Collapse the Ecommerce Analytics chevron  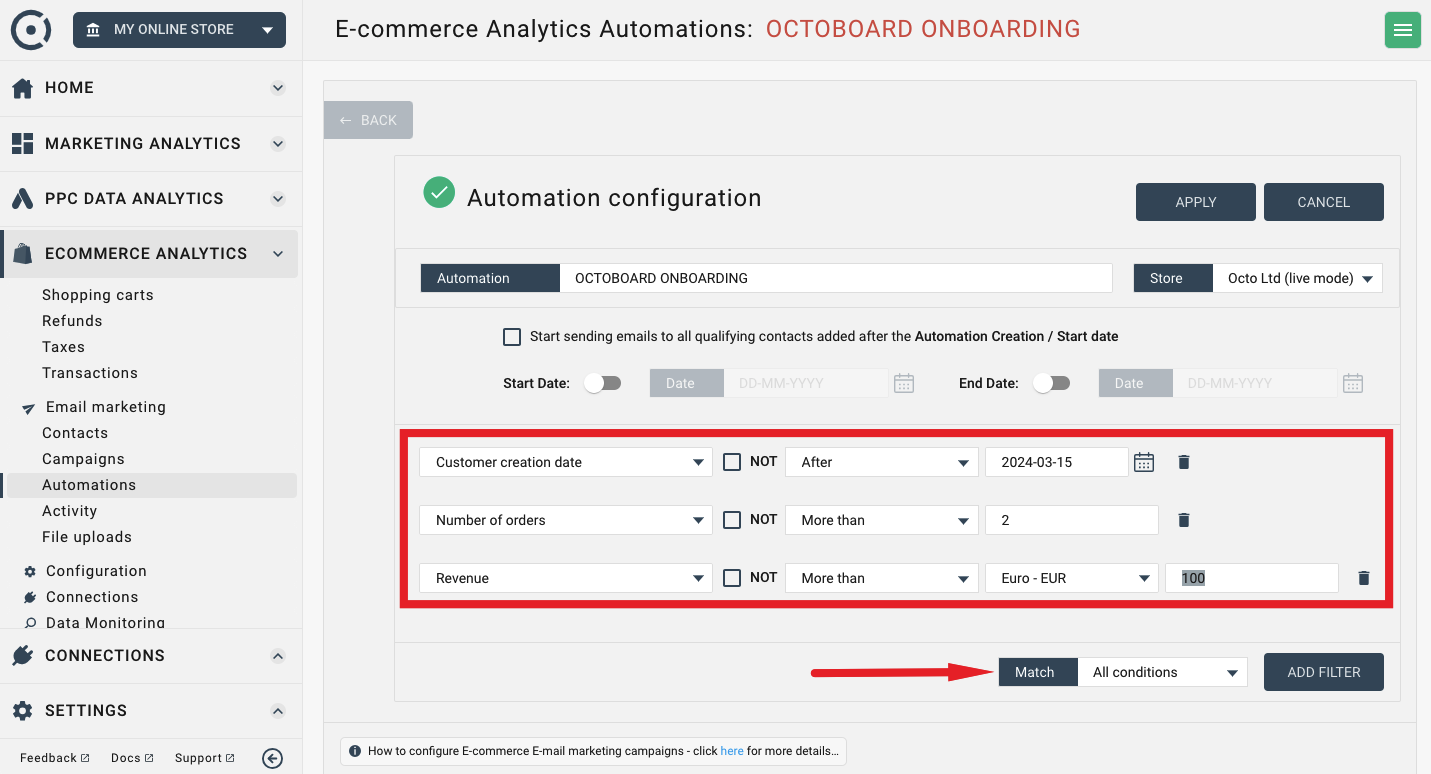278,254
